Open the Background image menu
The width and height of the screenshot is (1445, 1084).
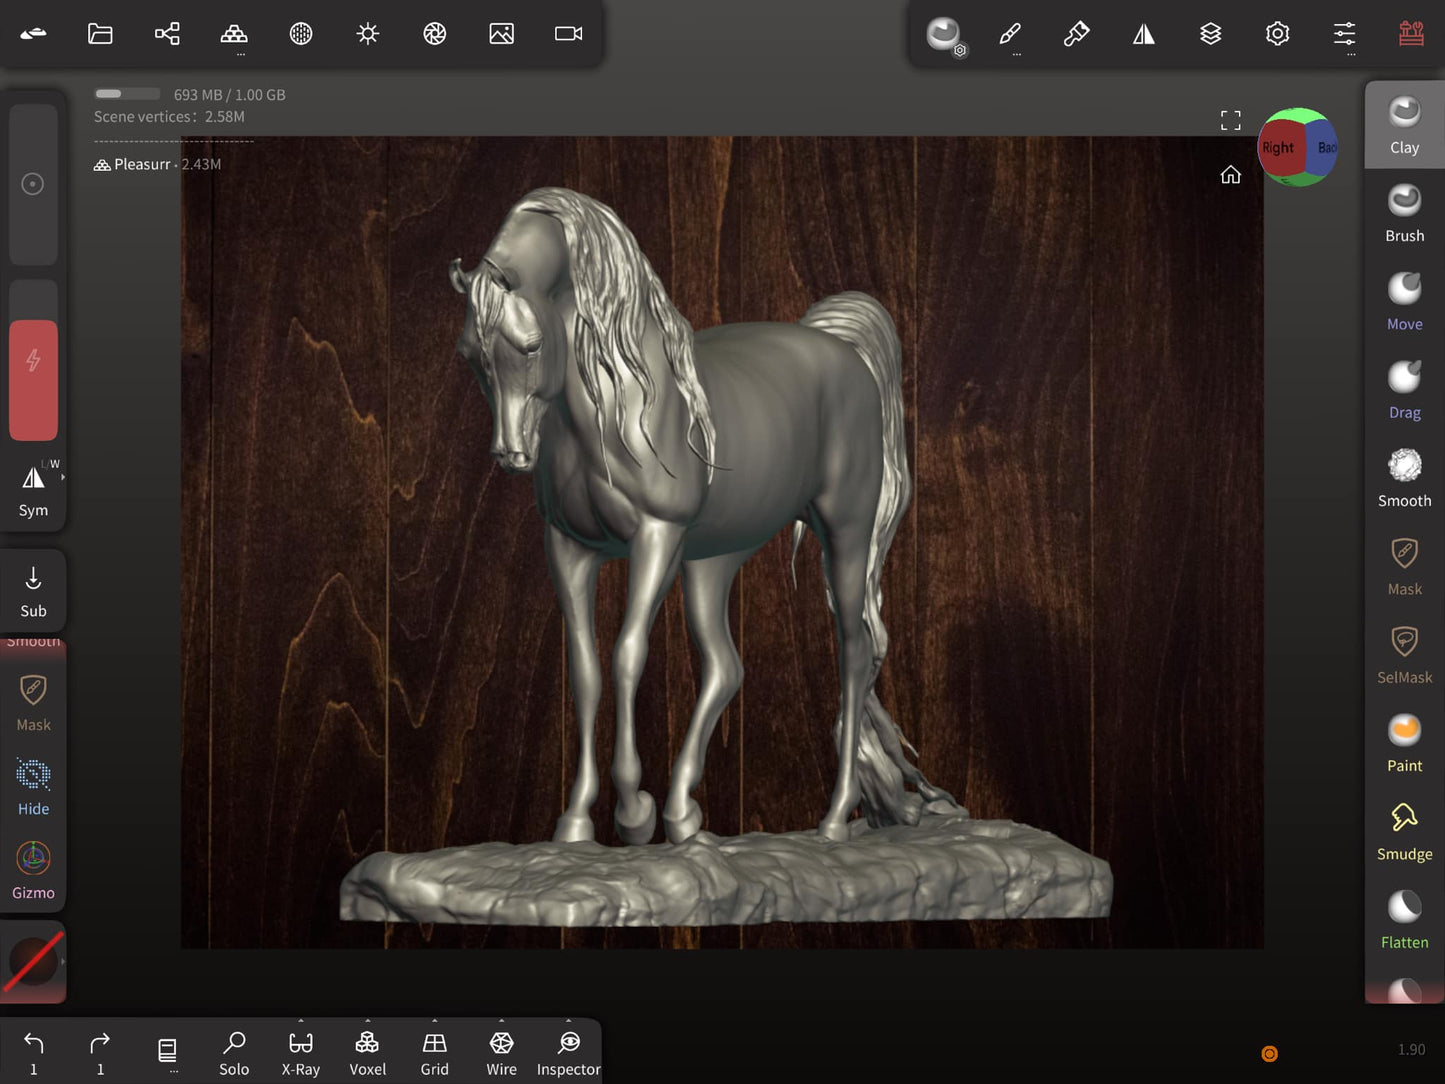pyautogui.click(x=502, y=34)
